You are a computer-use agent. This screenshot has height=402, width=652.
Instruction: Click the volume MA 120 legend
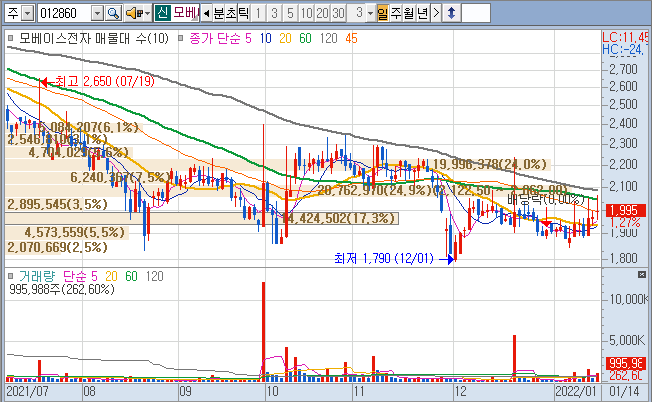(155, 276)
